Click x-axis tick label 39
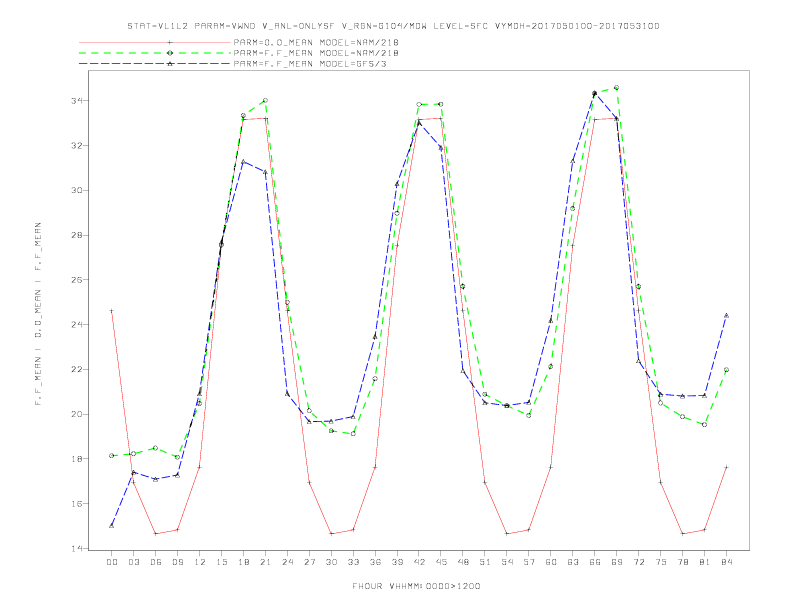The image size is (792, 612). pos(397,562)
